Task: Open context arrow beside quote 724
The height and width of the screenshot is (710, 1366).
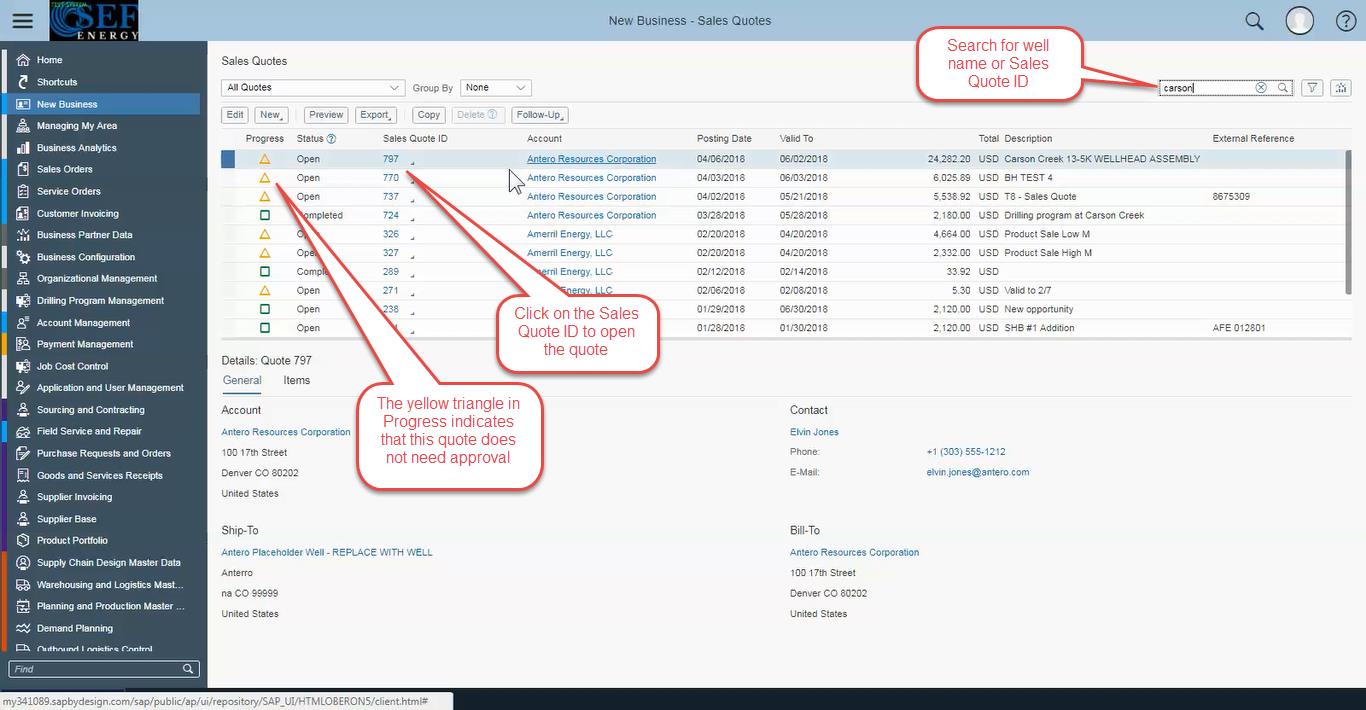Action: (412, 218)
